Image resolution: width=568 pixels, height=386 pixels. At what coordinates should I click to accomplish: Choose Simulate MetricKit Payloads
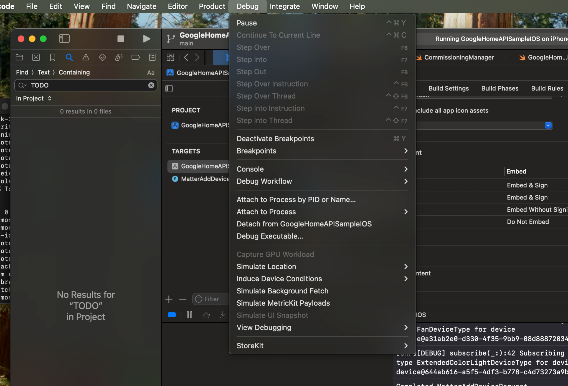click(x=322, y=303)
